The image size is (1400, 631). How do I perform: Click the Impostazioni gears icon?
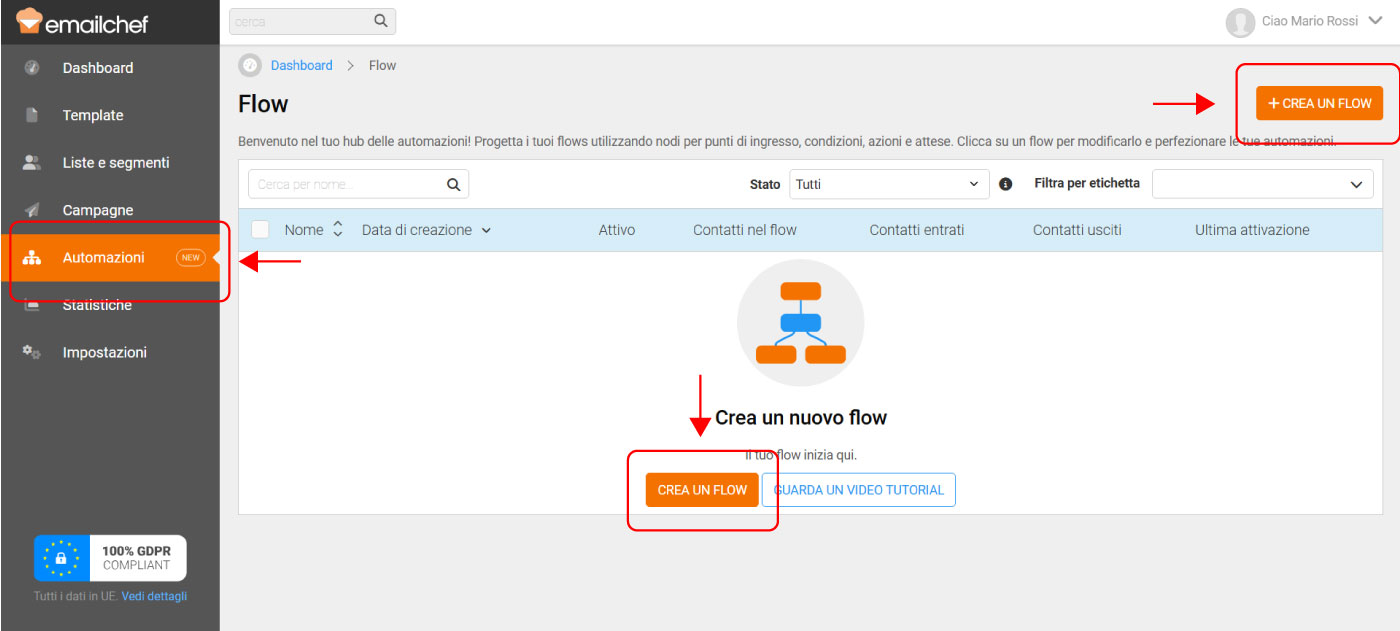tap(32, 352)
